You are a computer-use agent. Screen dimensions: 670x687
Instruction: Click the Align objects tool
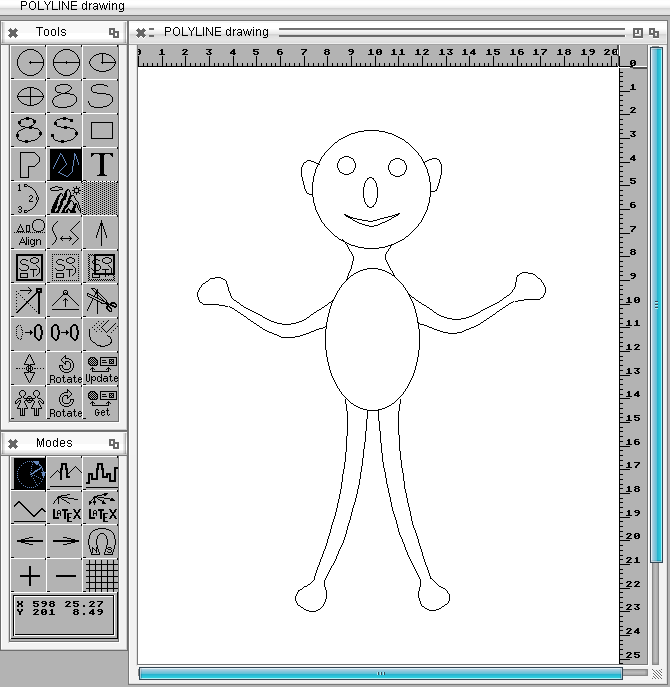(x=30, y=233)
